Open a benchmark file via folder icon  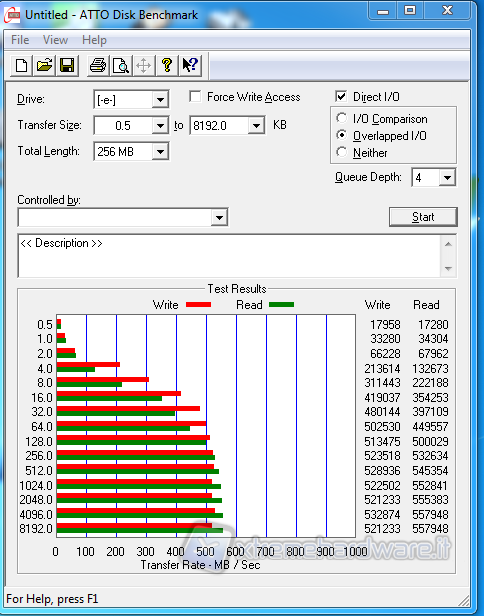[x=44, y=65]
